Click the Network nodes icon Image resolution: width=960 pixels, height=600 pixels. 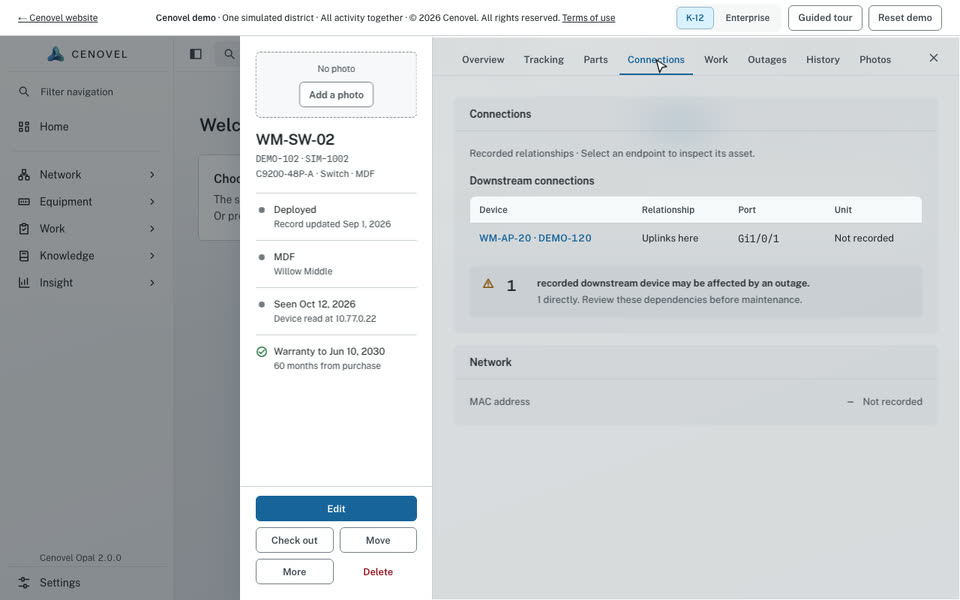[x=24, y=174]
